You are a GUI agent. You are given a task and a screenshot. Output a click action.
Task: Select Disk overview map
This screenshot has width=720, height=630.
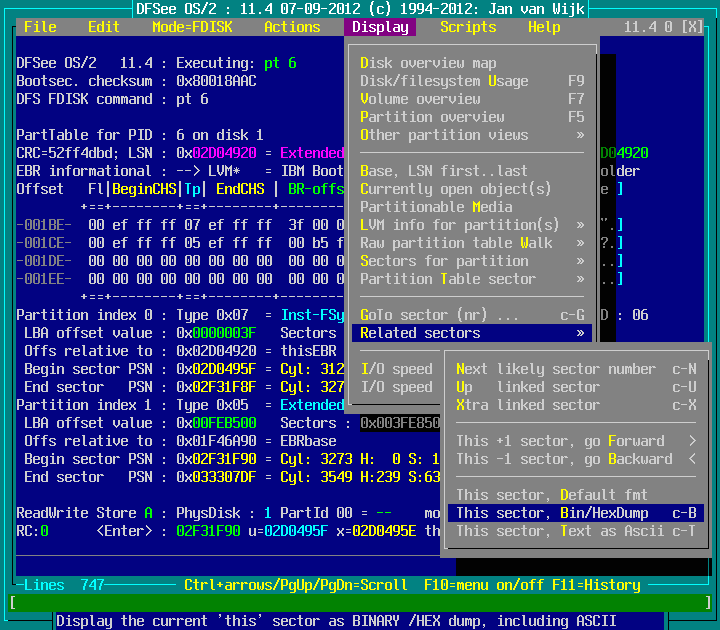(472, 63)
